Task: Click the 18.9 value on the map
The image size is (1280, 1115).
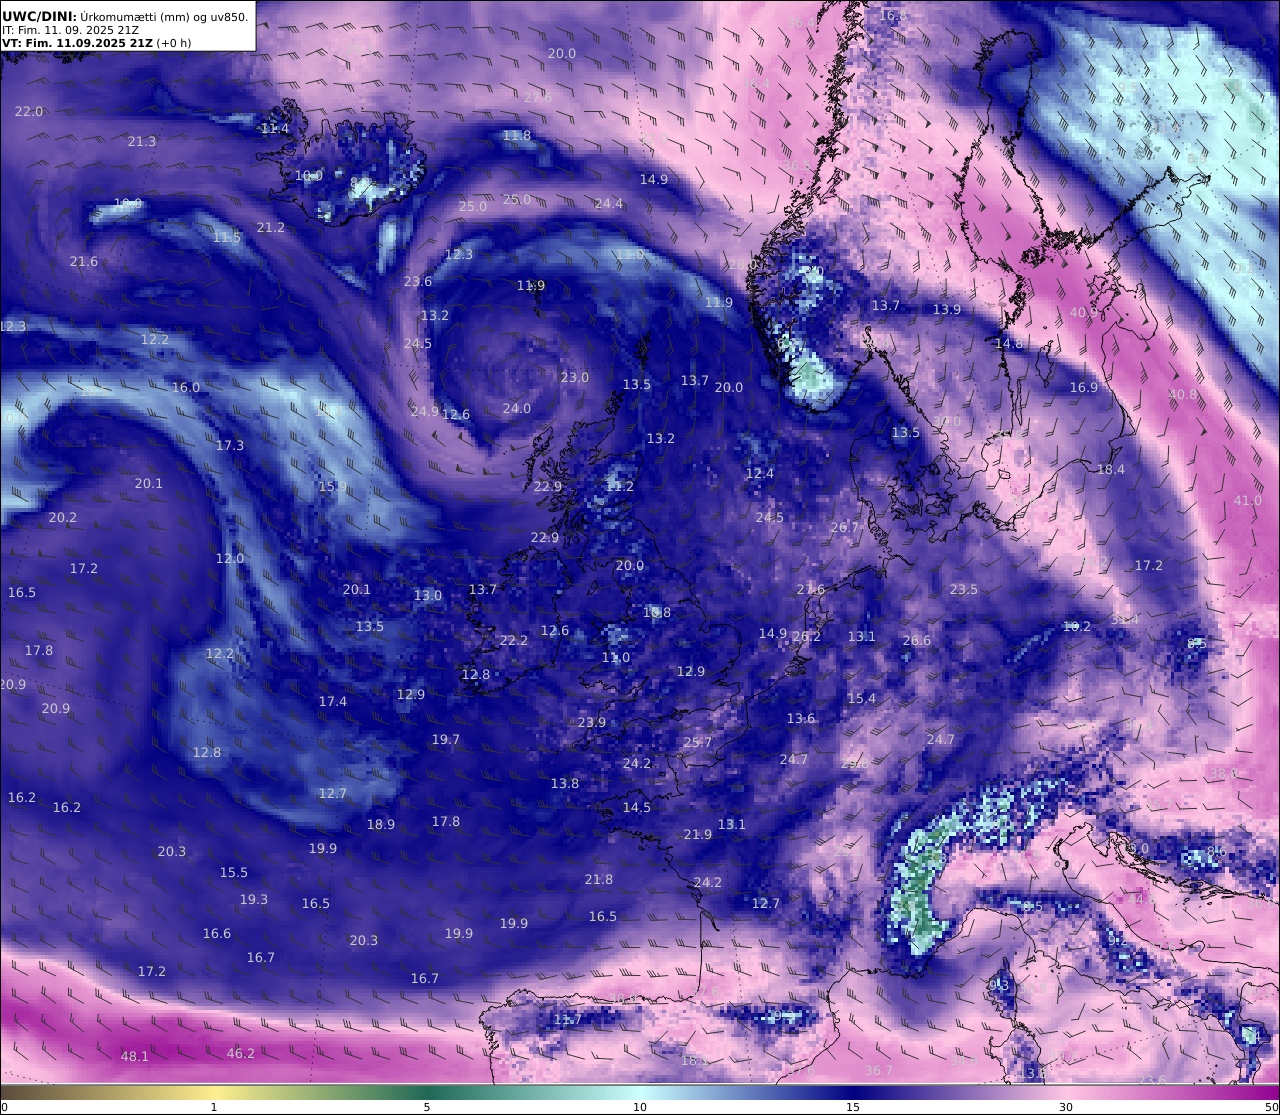Action: (x=381, y=824)
